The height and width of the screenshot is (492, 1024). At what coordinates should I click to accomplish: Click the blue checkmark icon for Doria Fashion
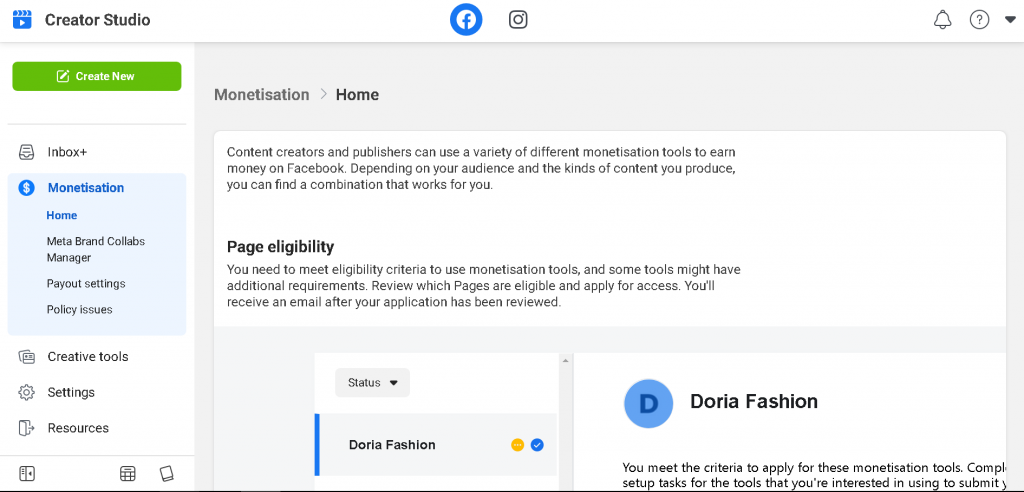pyautogui.click(x=537, y=445)
